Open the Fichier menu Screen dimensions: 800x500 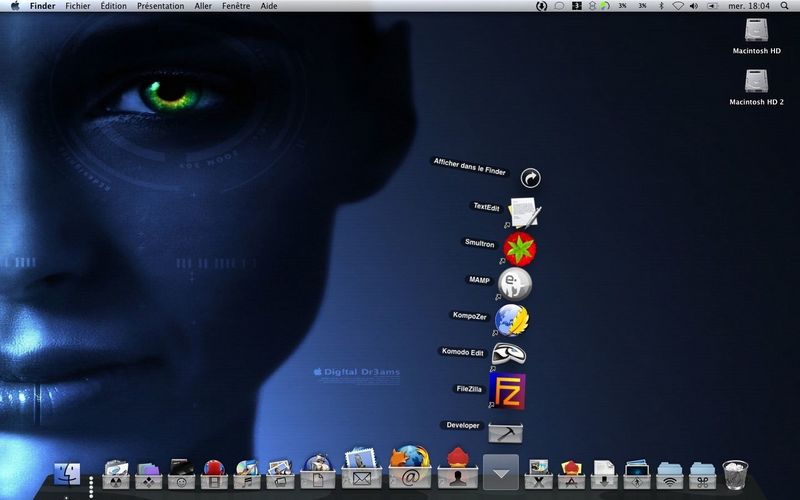[x=78, y=6]
